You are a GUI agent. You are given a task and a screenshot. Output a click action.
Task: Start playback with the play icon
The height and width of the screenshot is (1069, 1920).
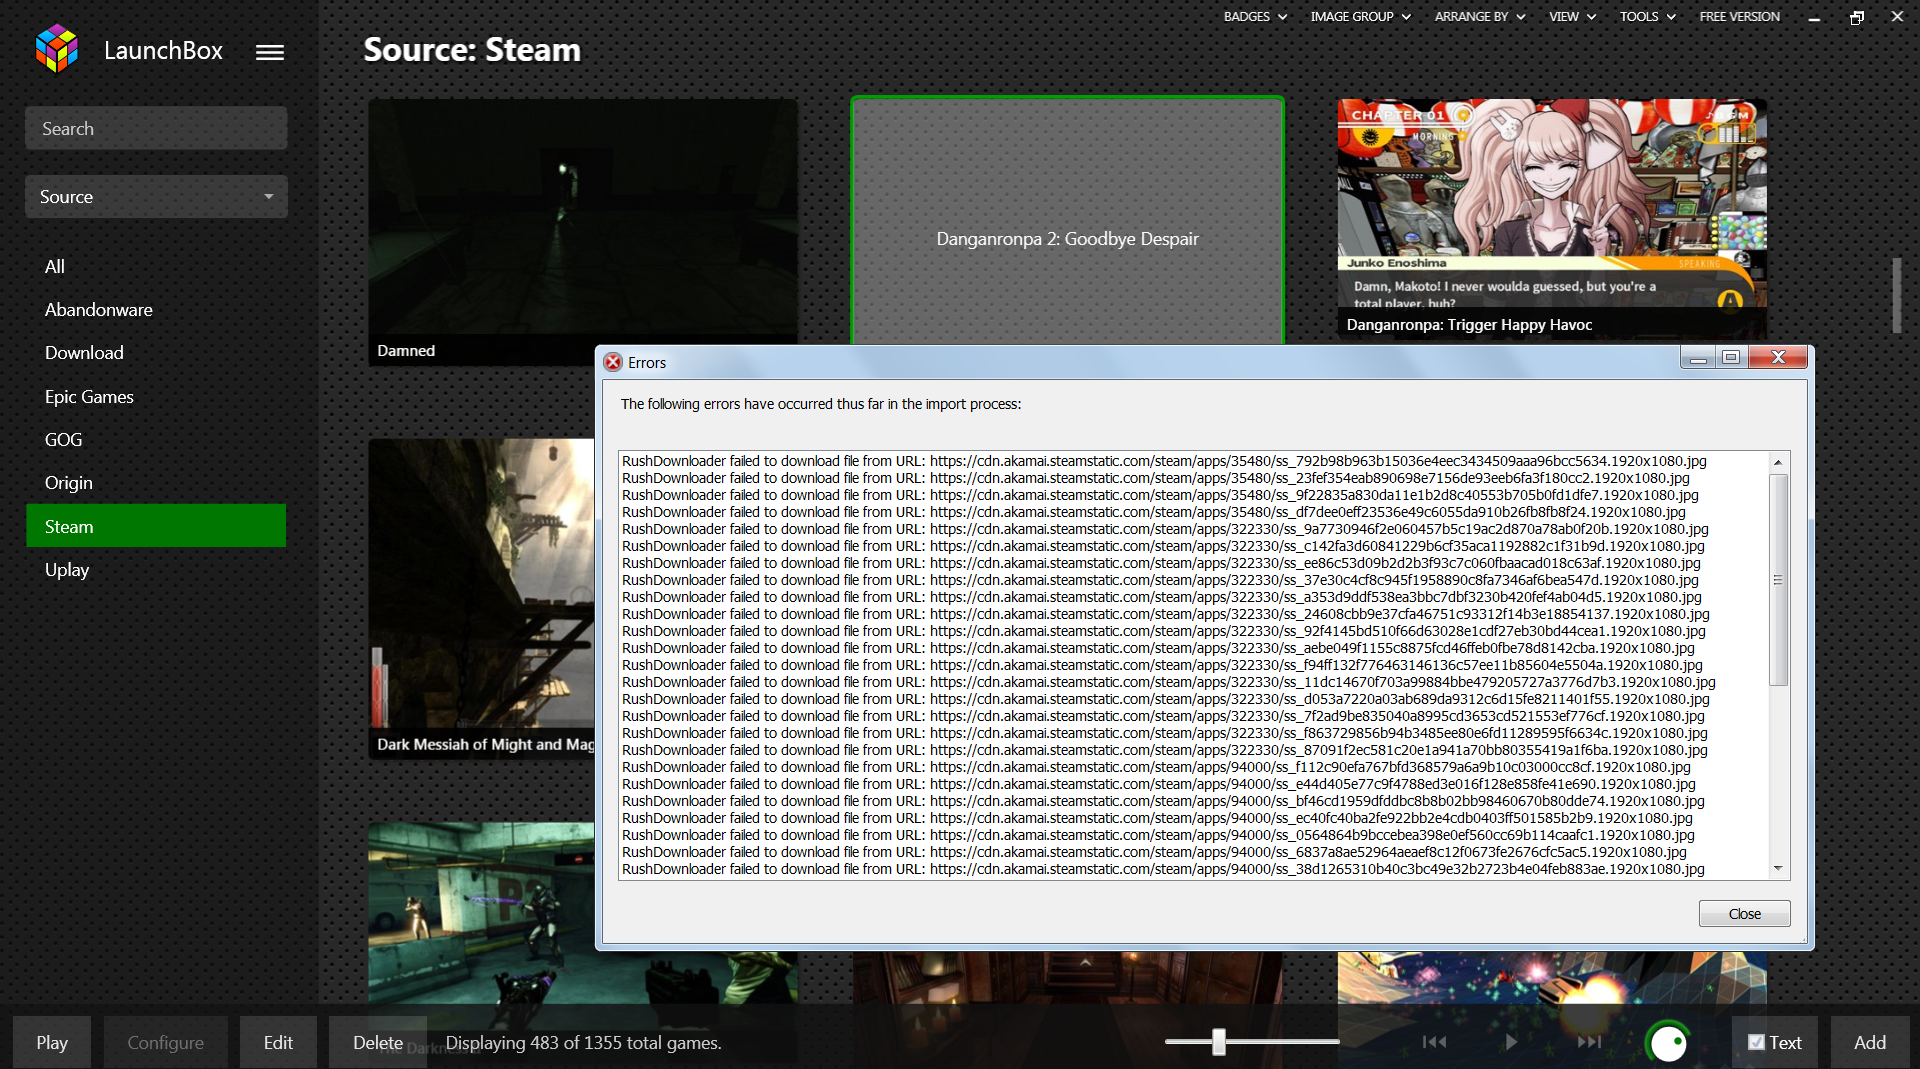(x=1511, y=1042)
